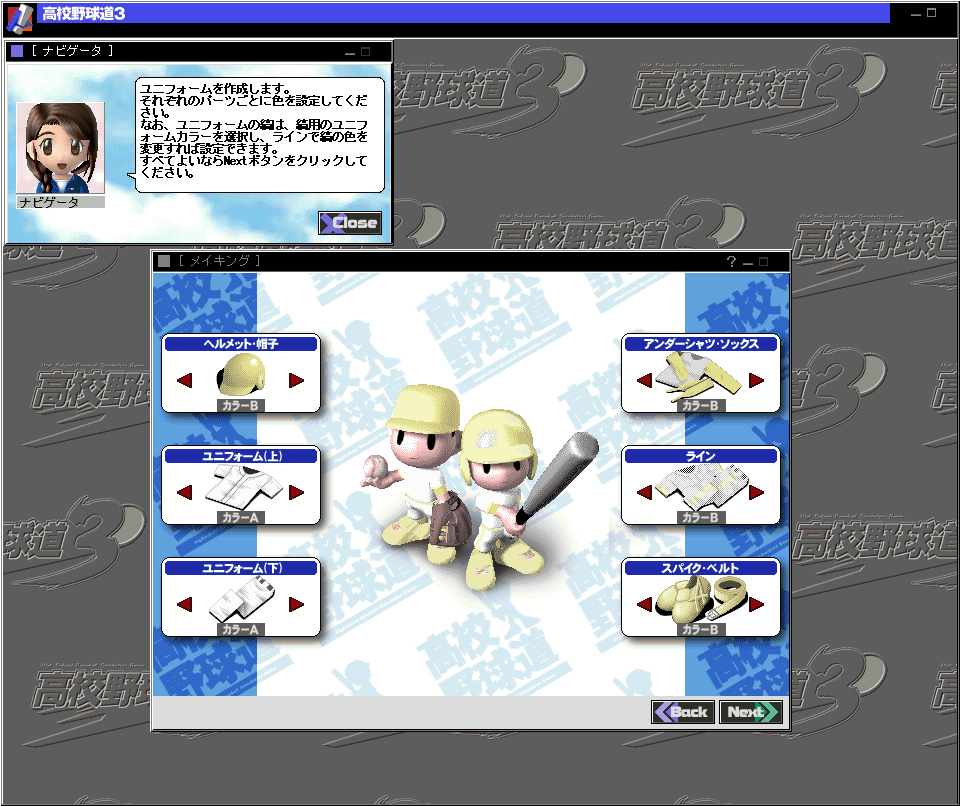Viewport: 960px width, 806px height.
Task: Click the helmet icon
Action: (x=240, y=379)
